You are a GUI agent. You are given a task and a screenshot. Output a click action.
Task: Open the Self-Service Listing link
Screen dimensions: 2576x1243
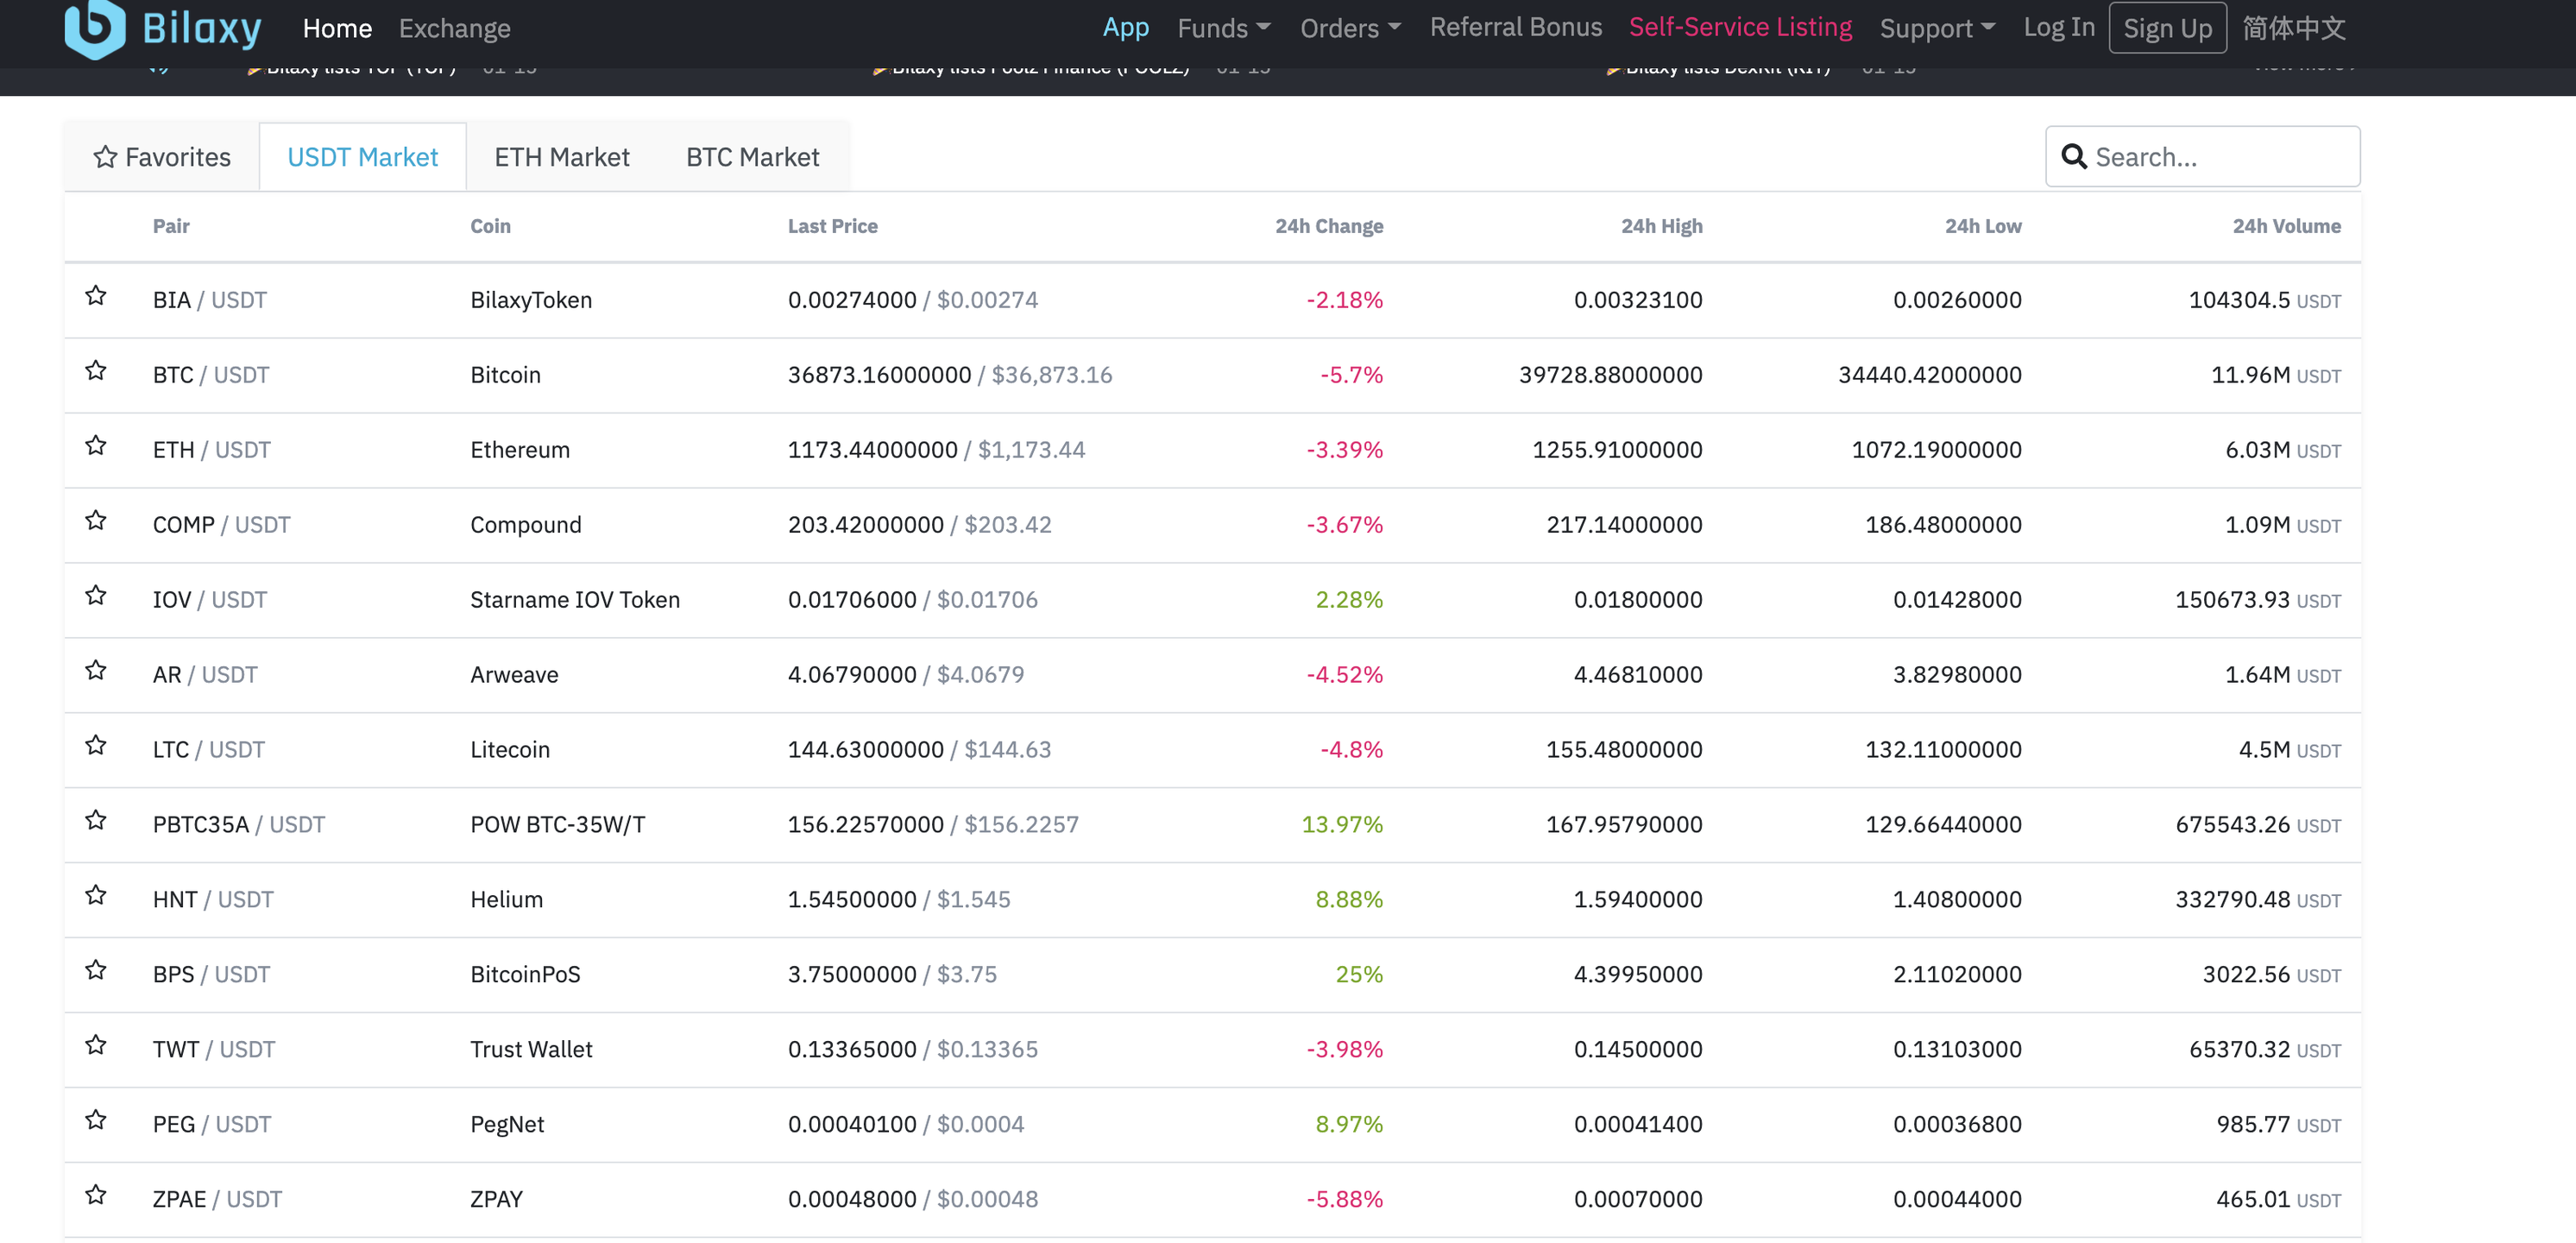(x=1740, y=27)
